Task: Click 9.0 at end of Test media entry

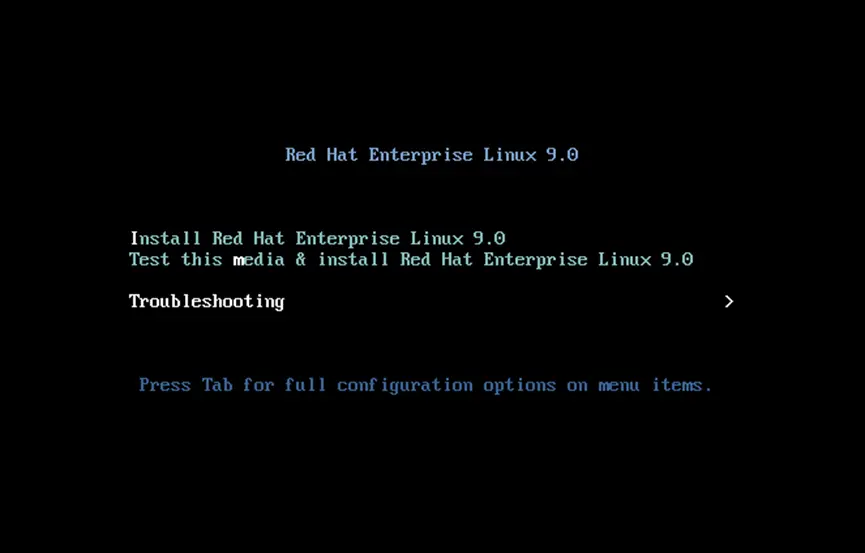Action: [x=677, y=259]
